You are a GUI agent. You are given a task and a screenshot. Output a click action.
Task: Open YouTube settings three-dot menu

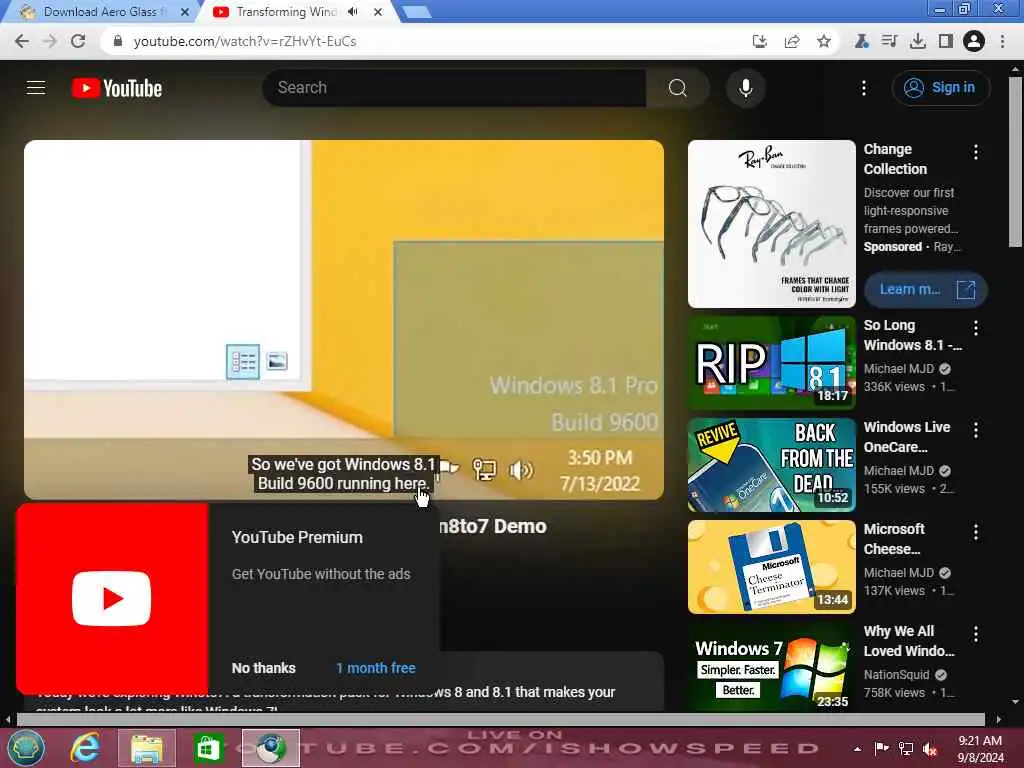pos(864,88)
